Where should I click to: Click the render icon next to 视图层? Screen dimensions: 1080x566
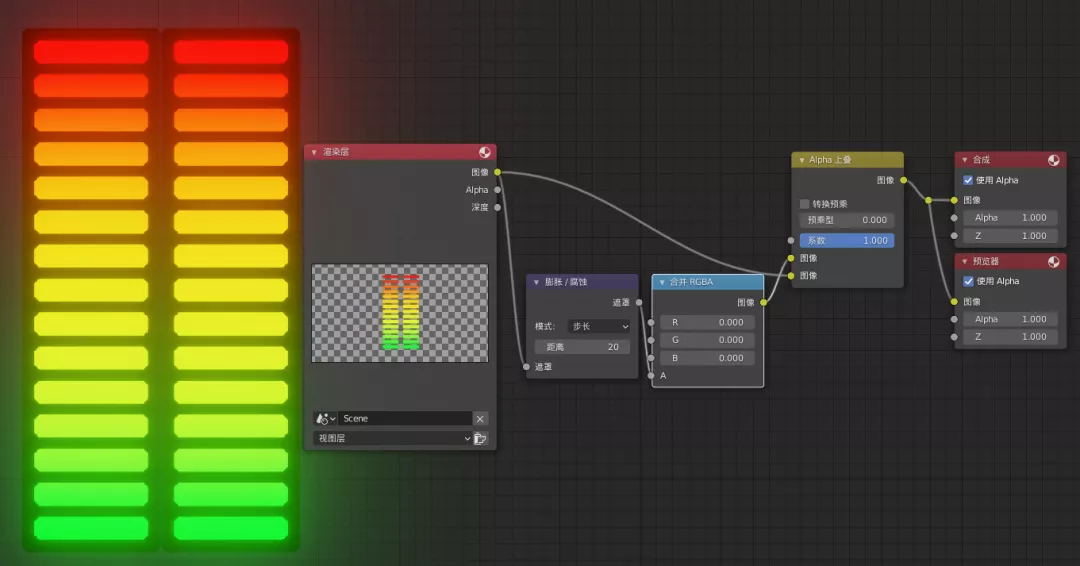click(x=480, y=439)
